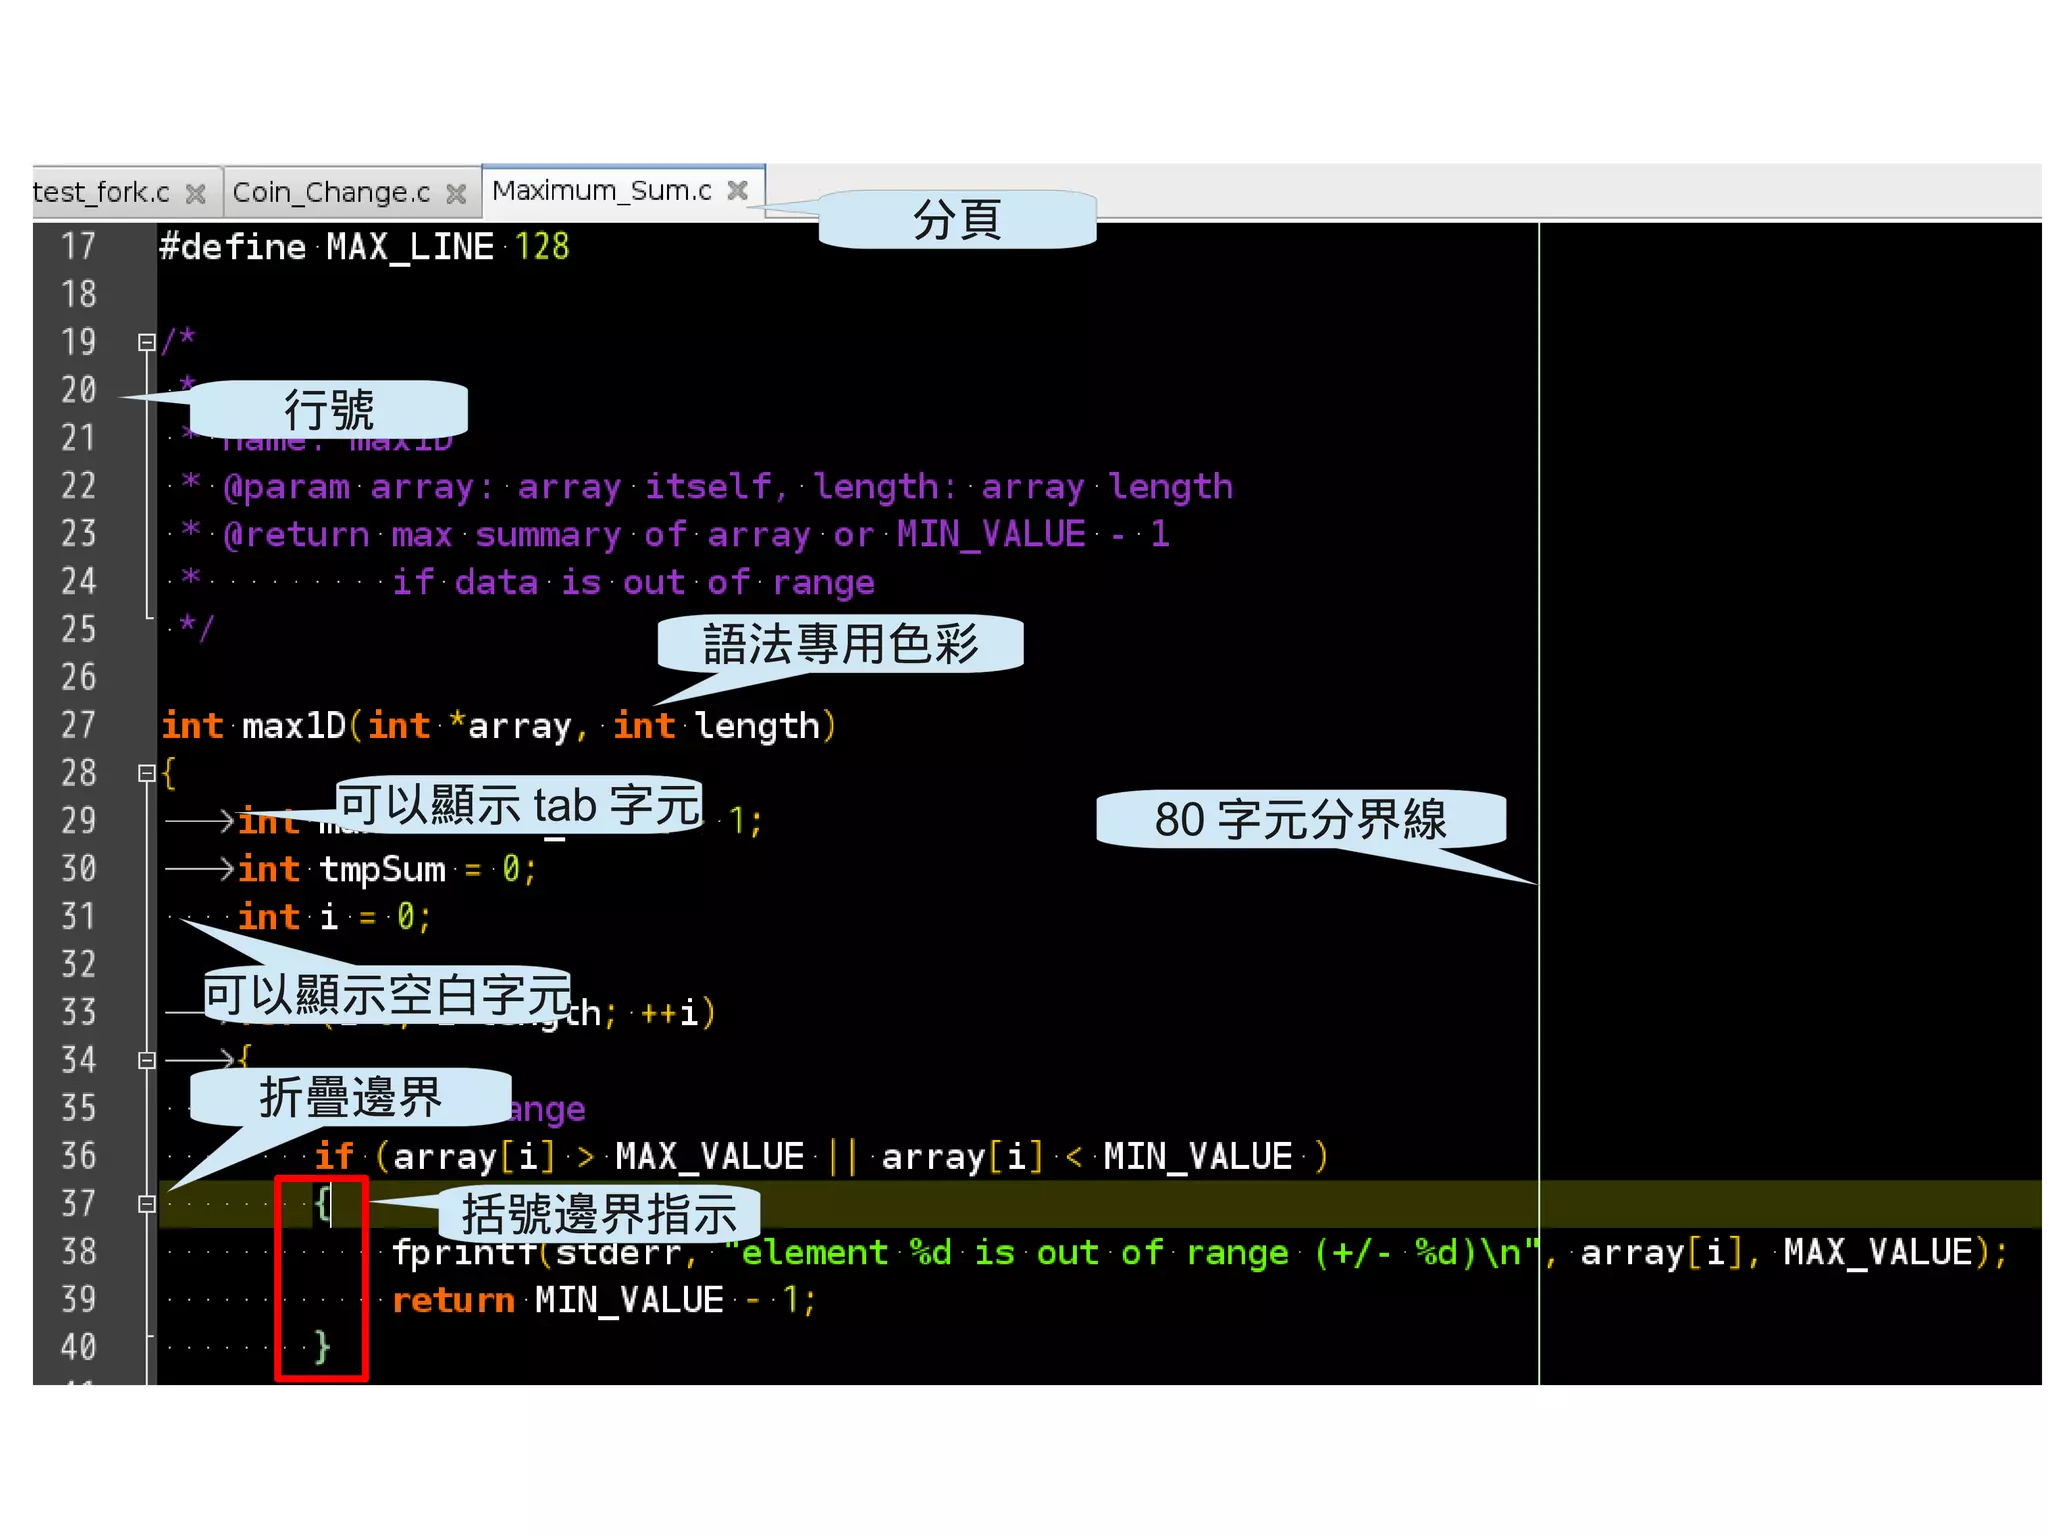
Task: Click line number 27 in the margin
Action: [79, 725]
